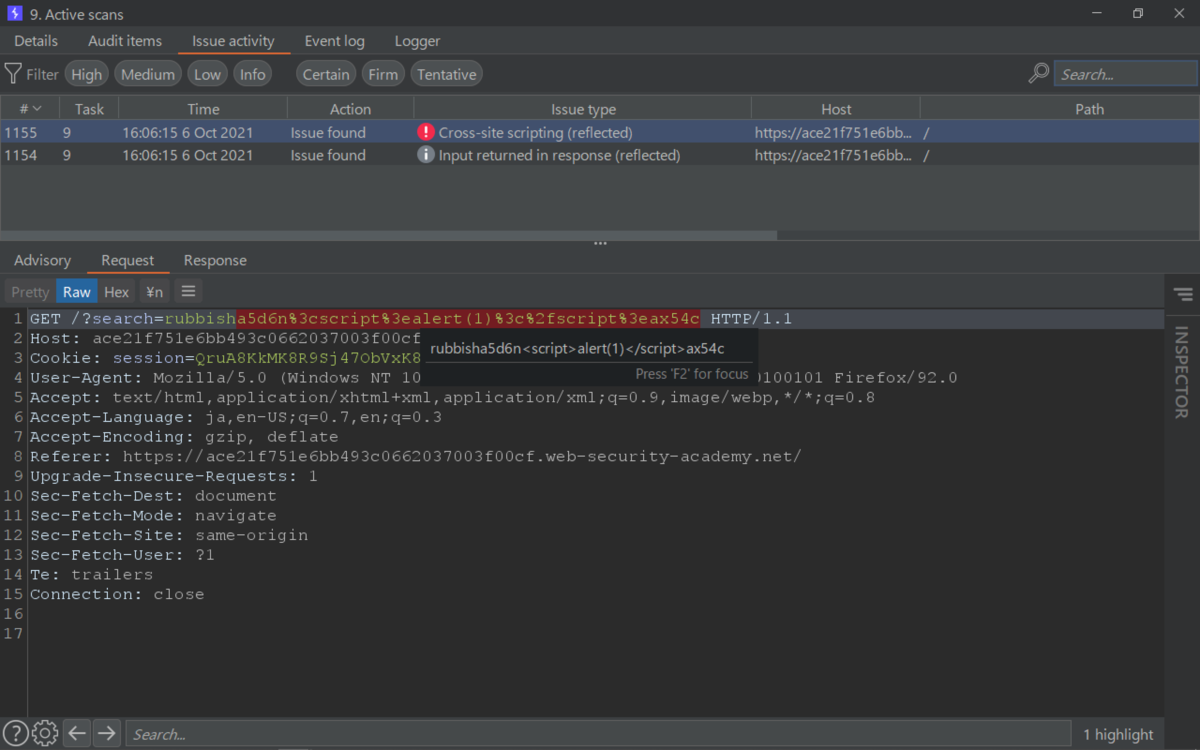Toggle the Low severity filter

208,74
